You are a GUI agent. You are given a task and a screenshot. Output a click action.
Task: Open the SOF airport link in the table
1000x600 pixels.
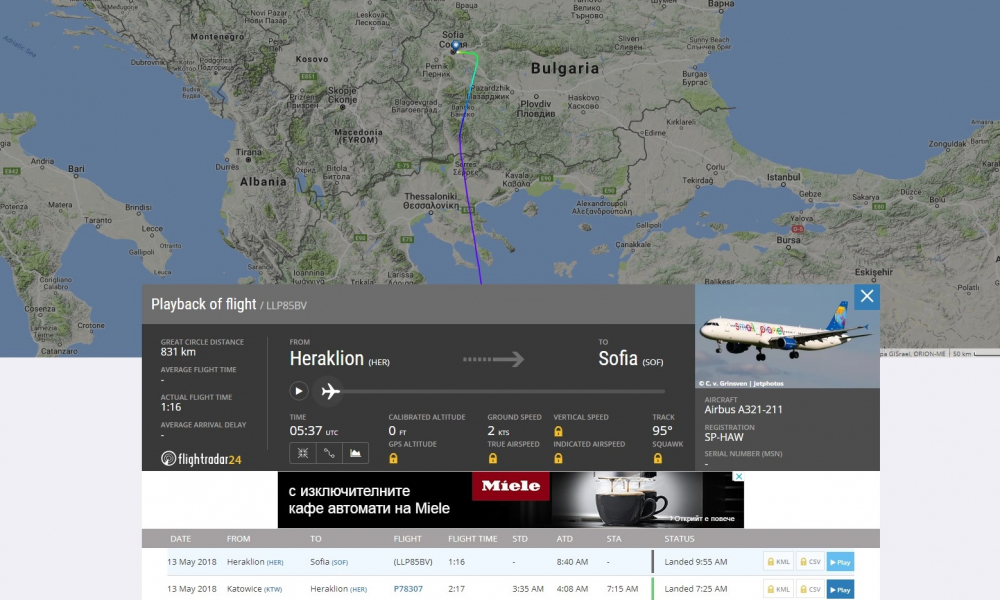(339, 562)
